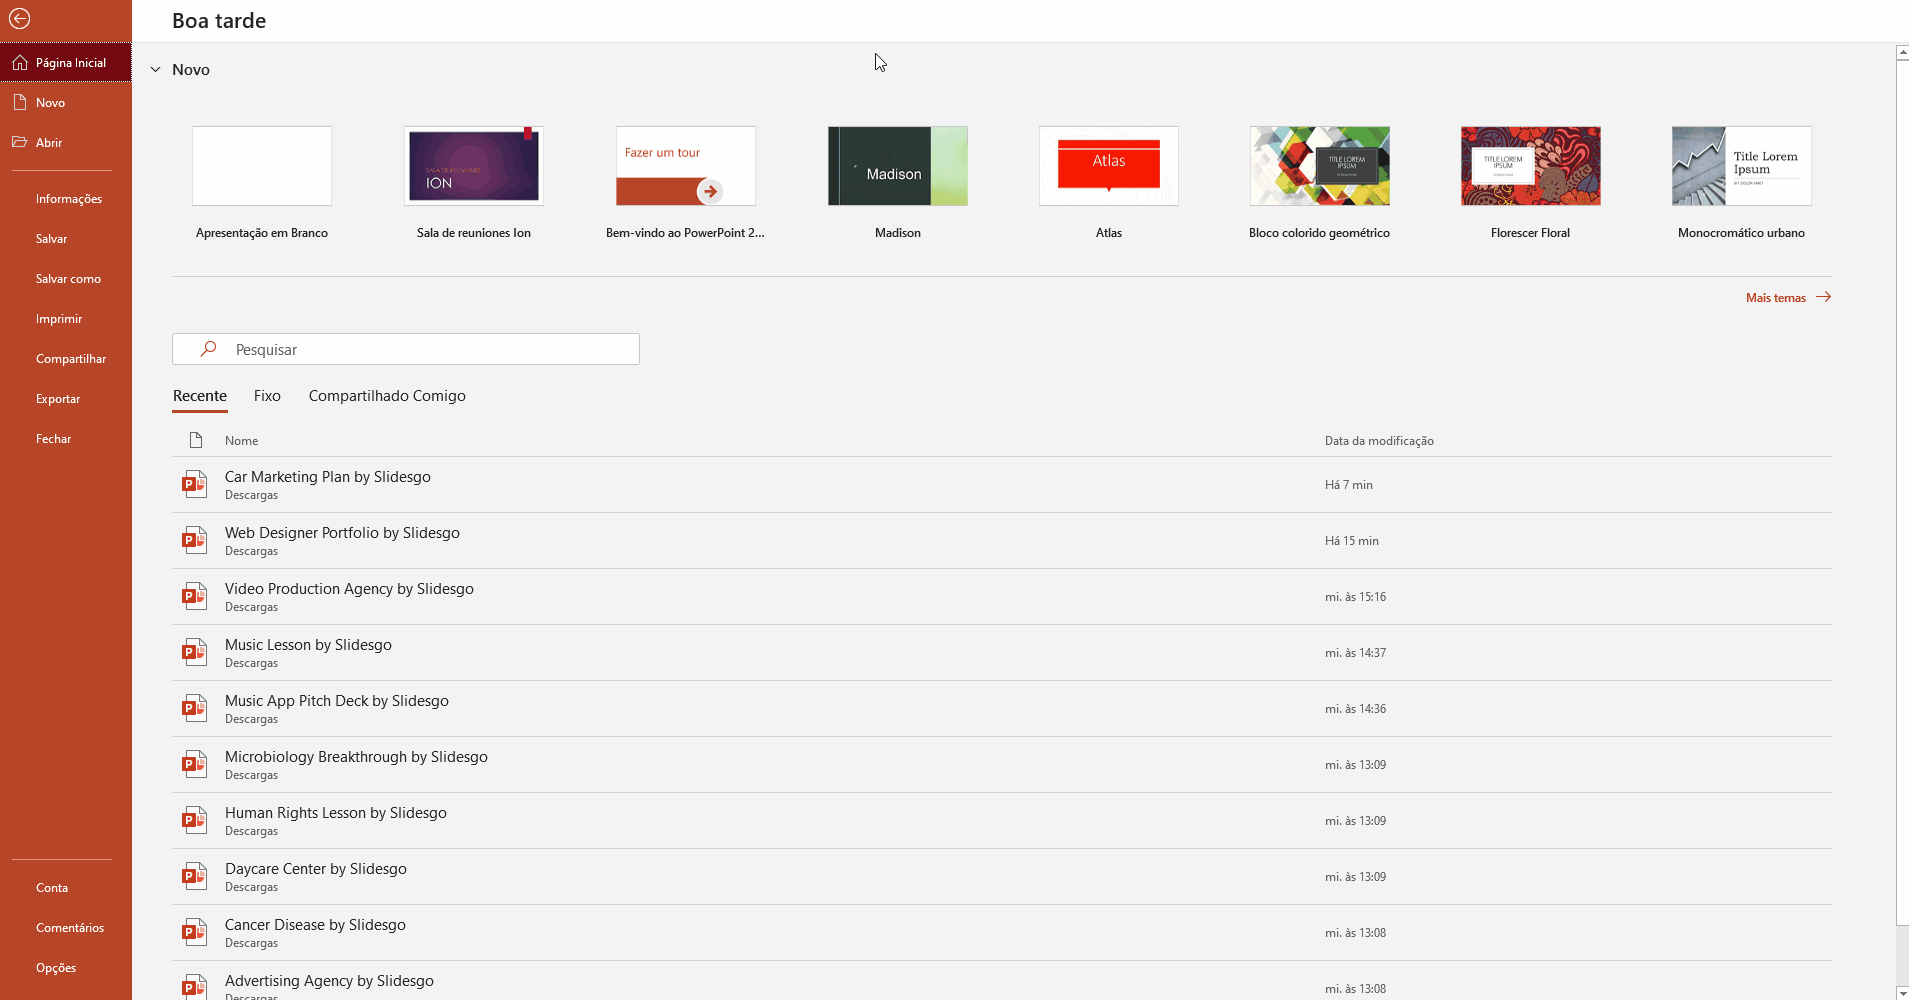Select the Bloco colorido geométrico theme
Image resolution: width=1909 pixels, height=1000 pixels.
1320,166
